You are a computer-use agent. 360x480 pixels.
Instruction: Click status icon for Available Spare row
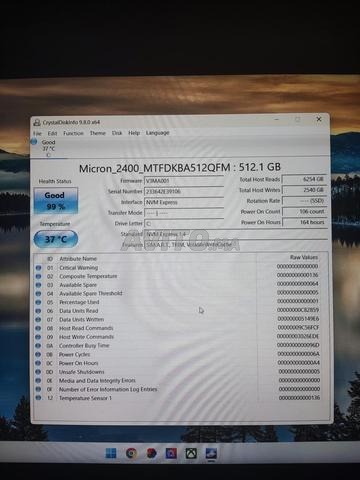(38, 285)
